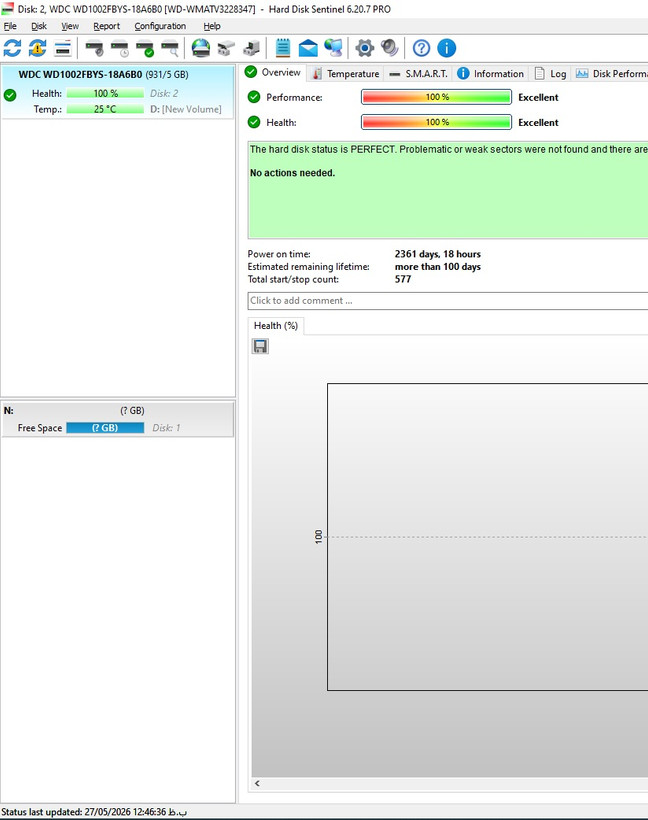
Task: Click the globe and monitor network icon
Action: (333, 48)
